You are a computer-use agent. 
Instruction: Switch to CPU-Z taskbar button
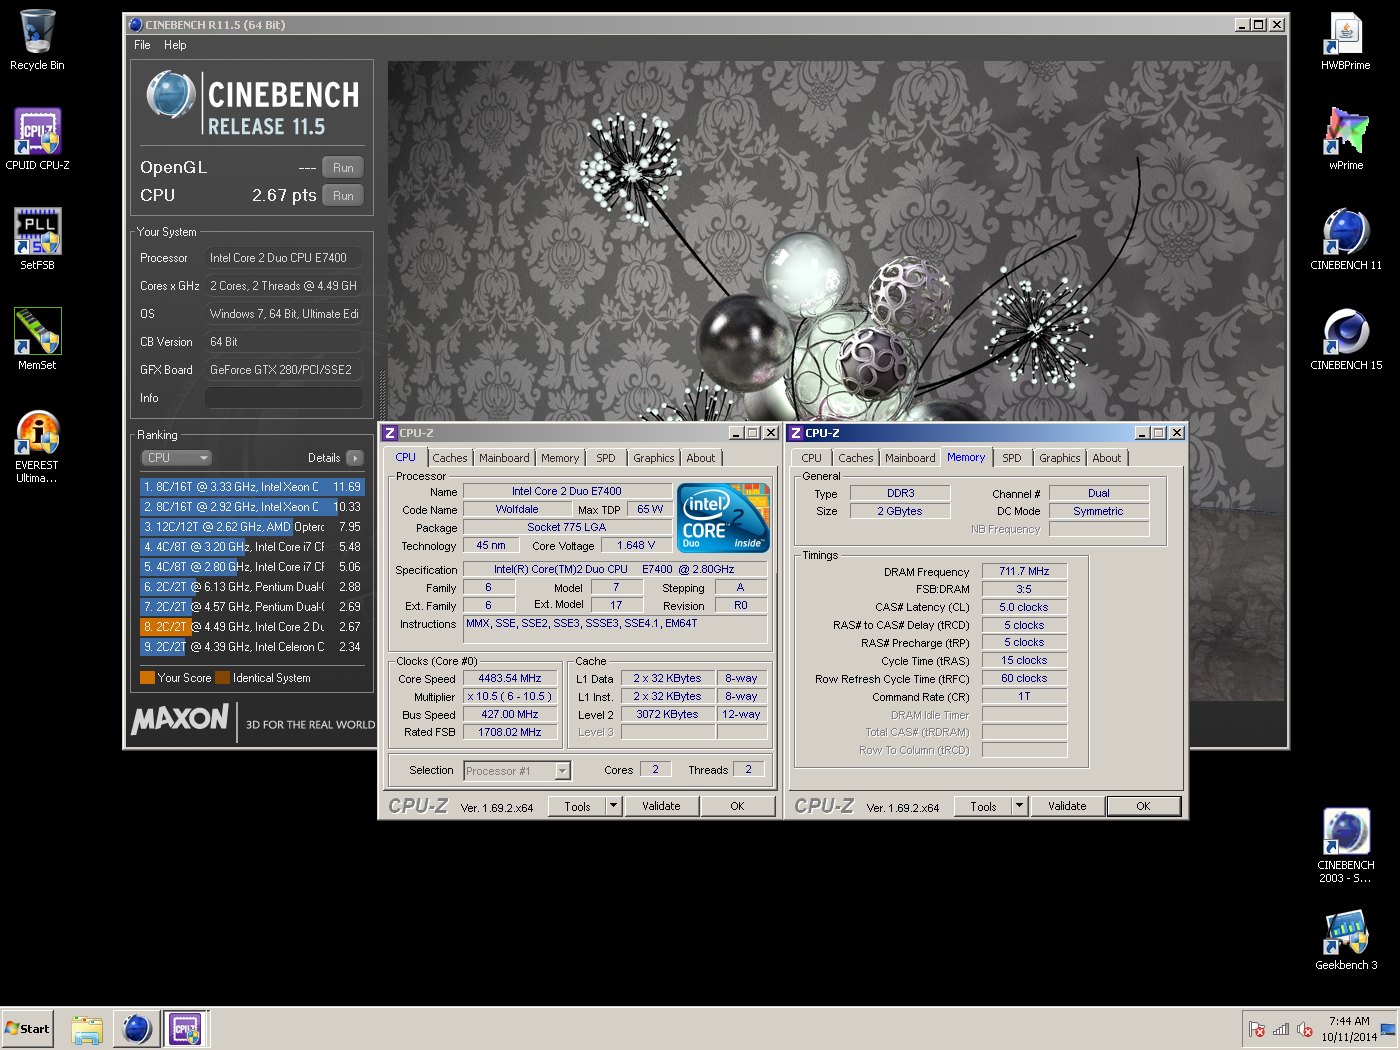[x=186, y=1029]
